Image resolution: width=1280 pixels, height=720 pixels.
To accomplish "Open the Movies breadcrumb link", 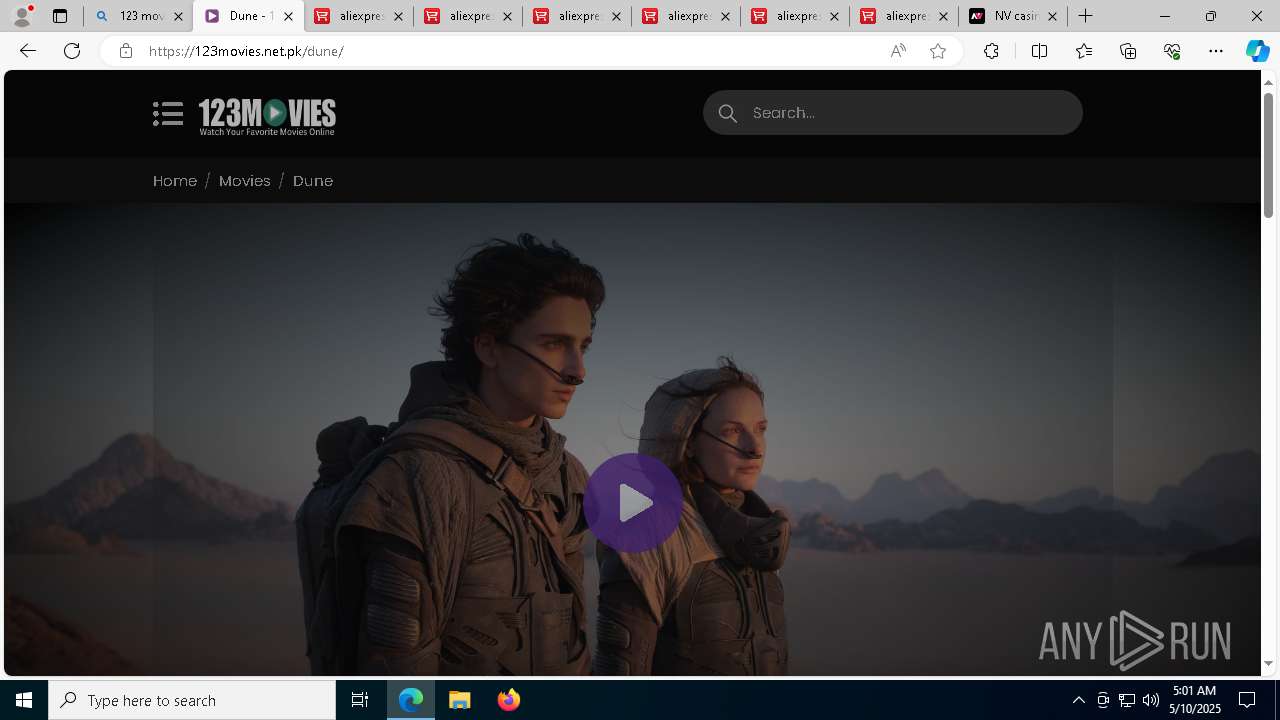I will 245,181.
